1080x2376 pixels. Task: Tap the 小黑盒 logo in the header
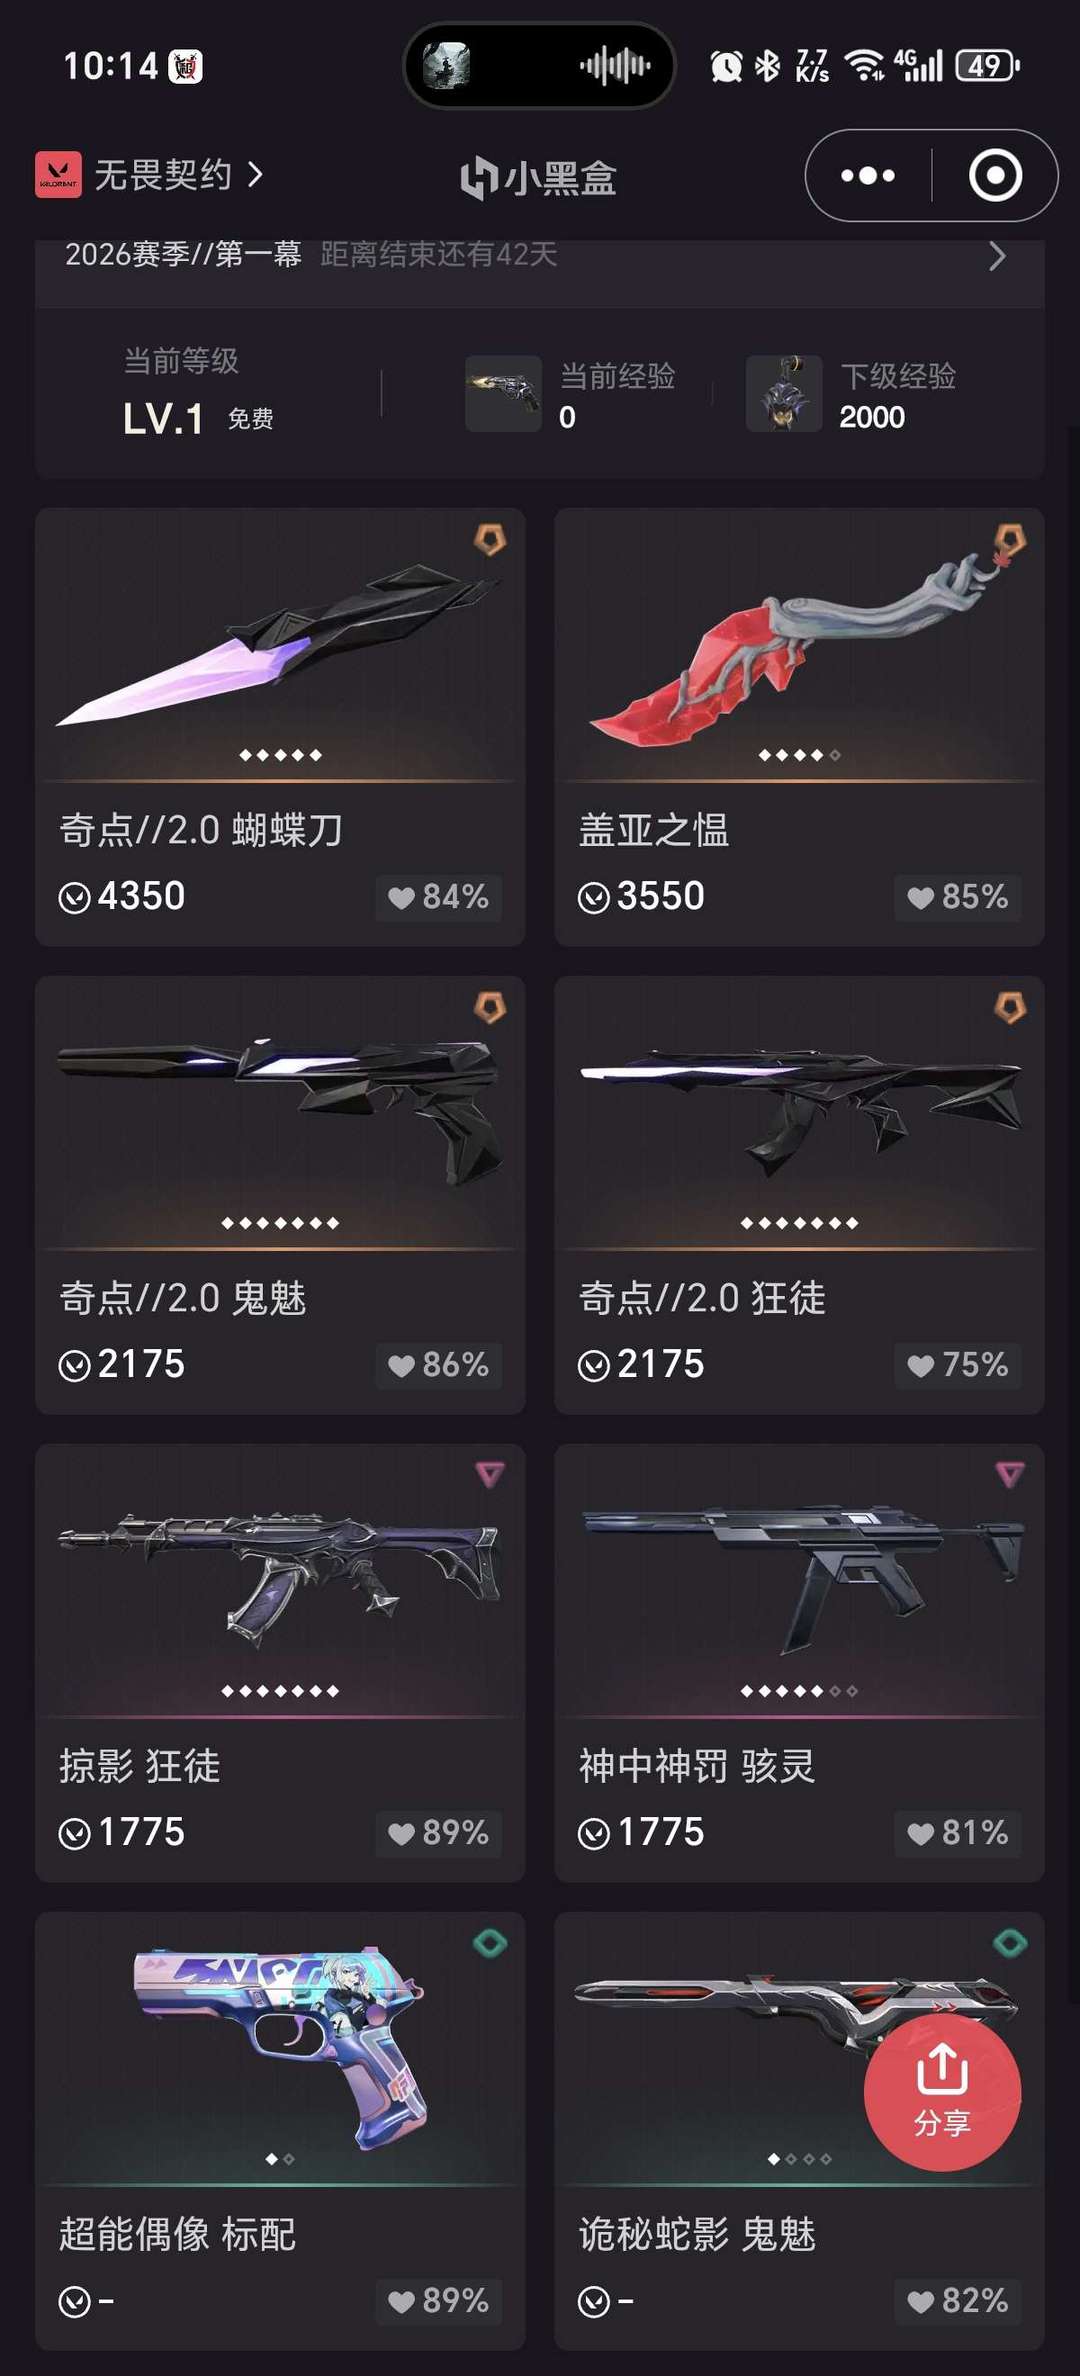point(539,178)
